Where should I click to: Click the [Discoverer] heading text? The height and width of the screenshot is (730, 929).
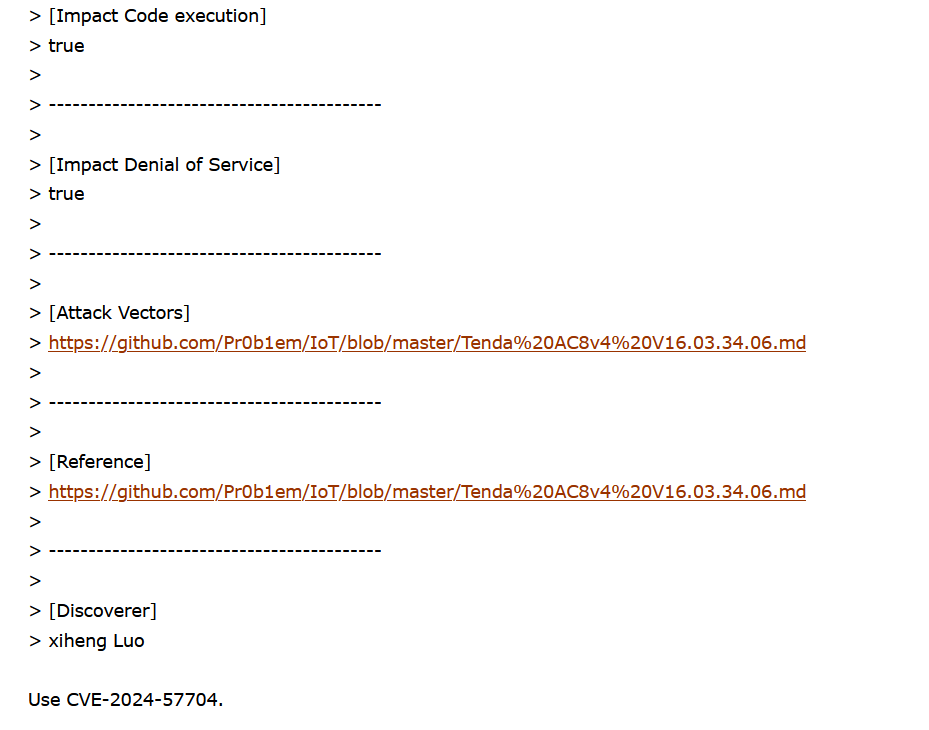pos(103,611)
